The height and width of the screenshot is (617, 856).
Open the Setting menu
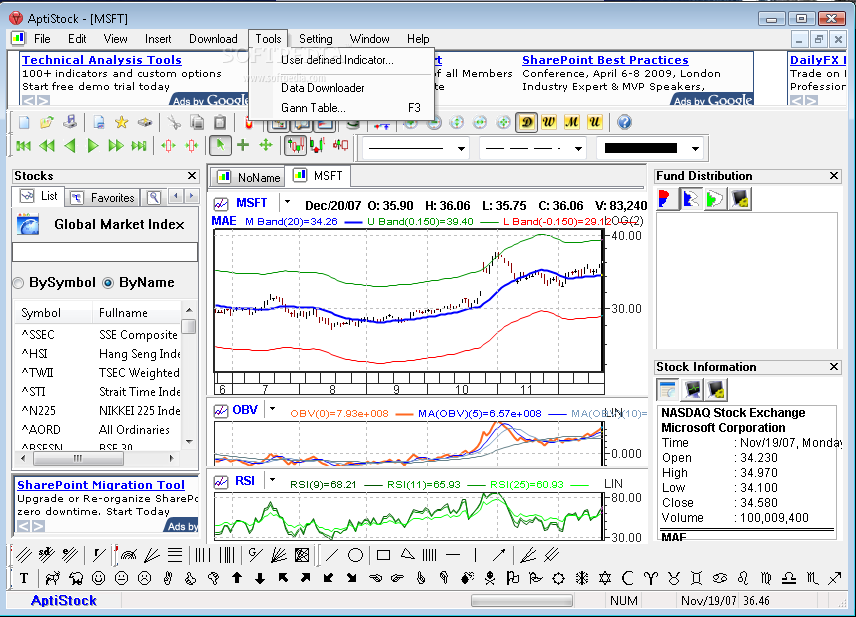click(316, 39)
